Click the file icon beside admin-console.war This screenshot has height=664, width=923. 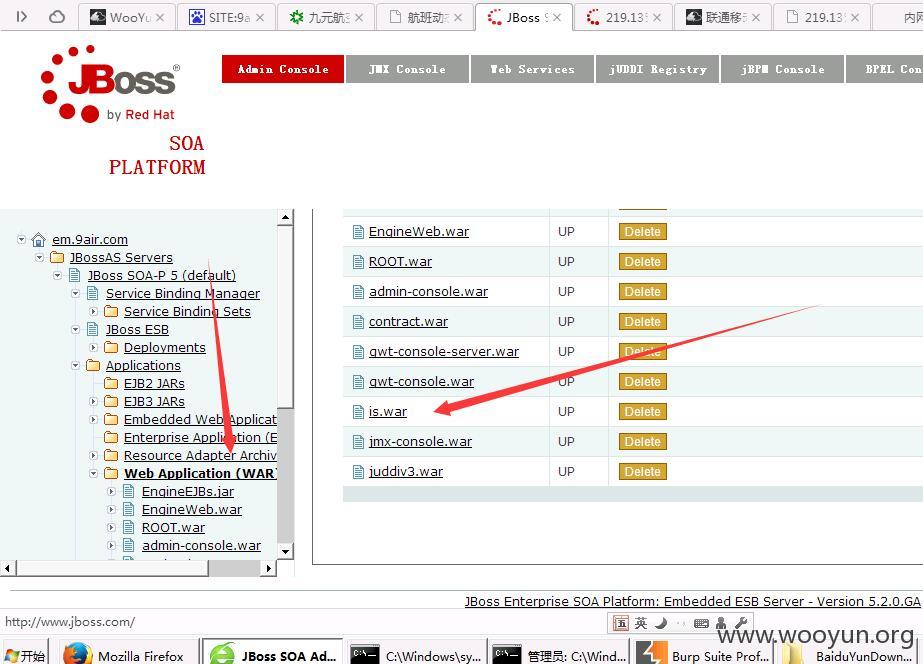coord(358,292)
